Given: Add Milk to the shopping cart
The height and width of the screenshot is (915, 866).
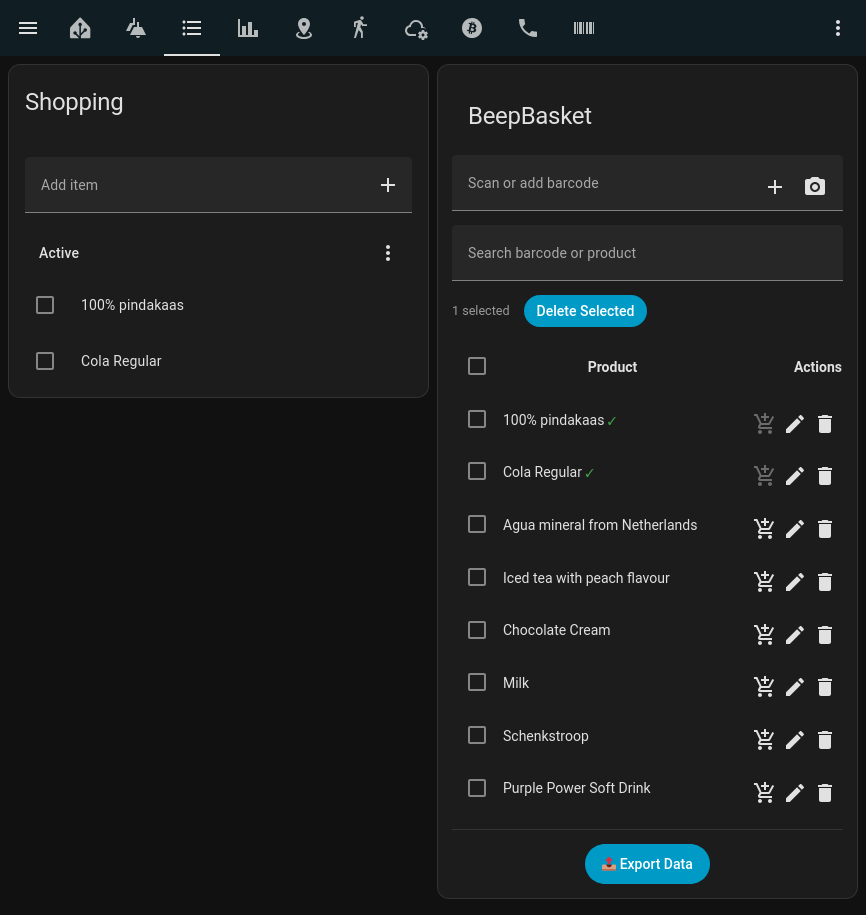Looking at the screenshot, I should tap(764, 686).
